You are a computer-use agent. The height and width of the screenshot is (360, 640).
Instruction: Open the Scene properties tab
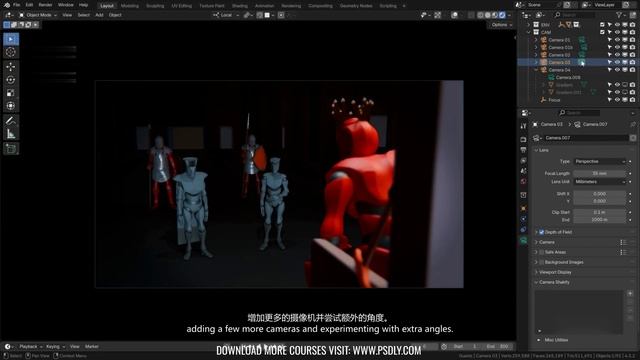524,171
